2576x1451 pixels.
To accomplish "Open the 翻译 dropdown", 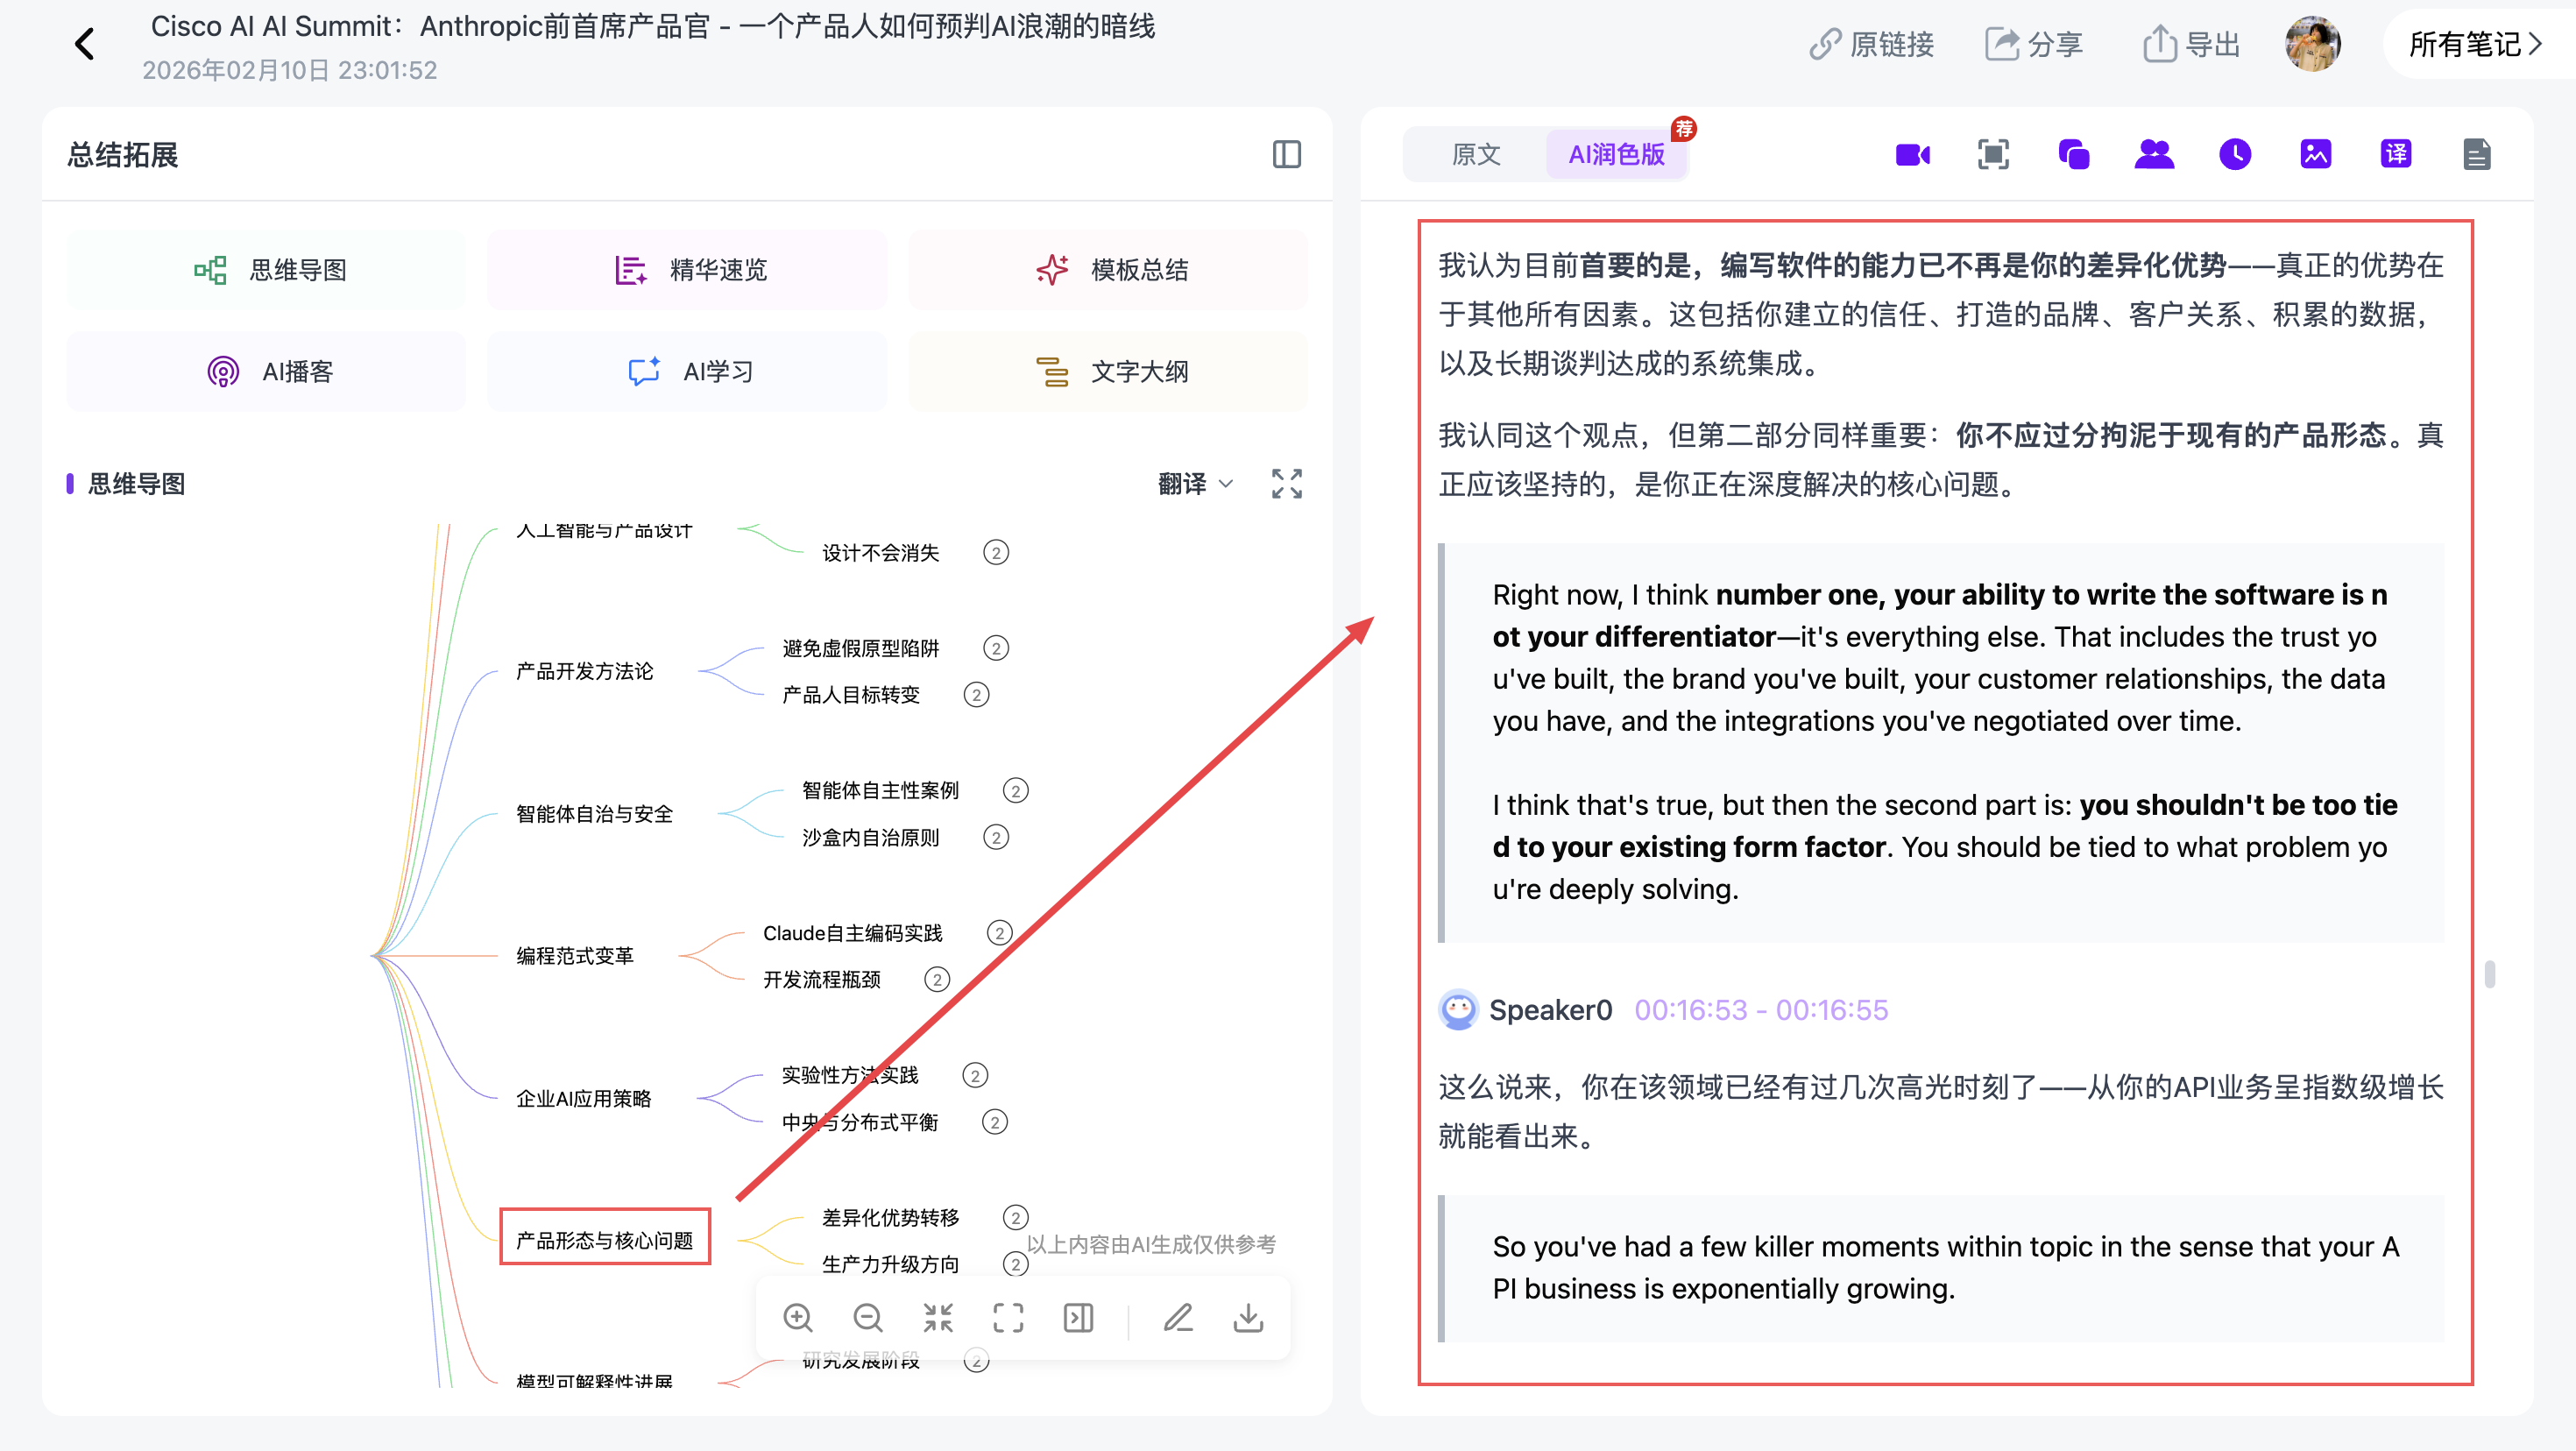I will [x=1195, y=484].
